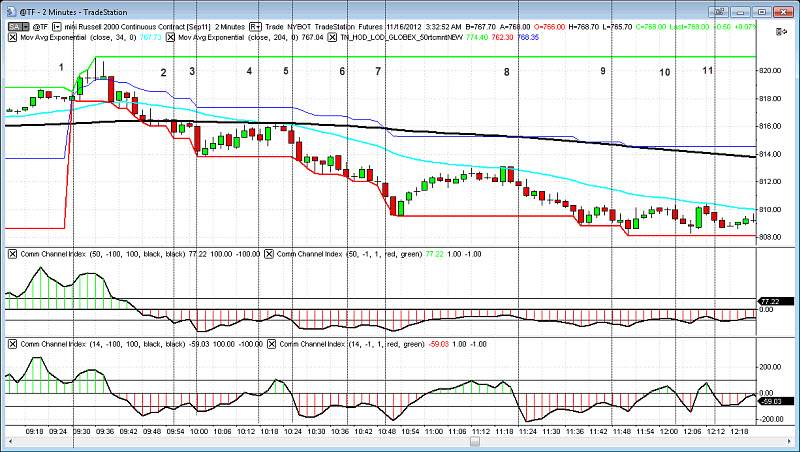Toggle the Mov Avg Exponential 204 status box
The width and height of the screenshot is (800, 452).
pos(170,37)
